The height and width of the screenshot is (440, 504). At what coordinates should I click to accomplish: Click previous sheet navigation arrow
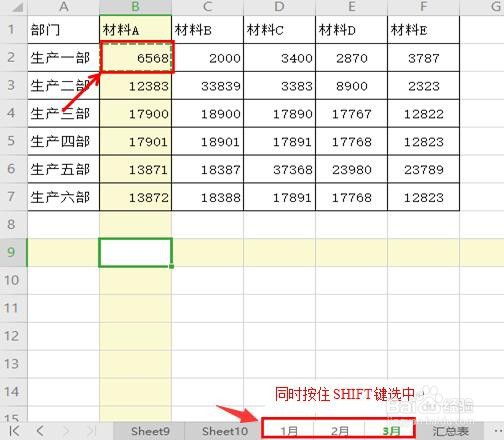(x=40, y=431)
